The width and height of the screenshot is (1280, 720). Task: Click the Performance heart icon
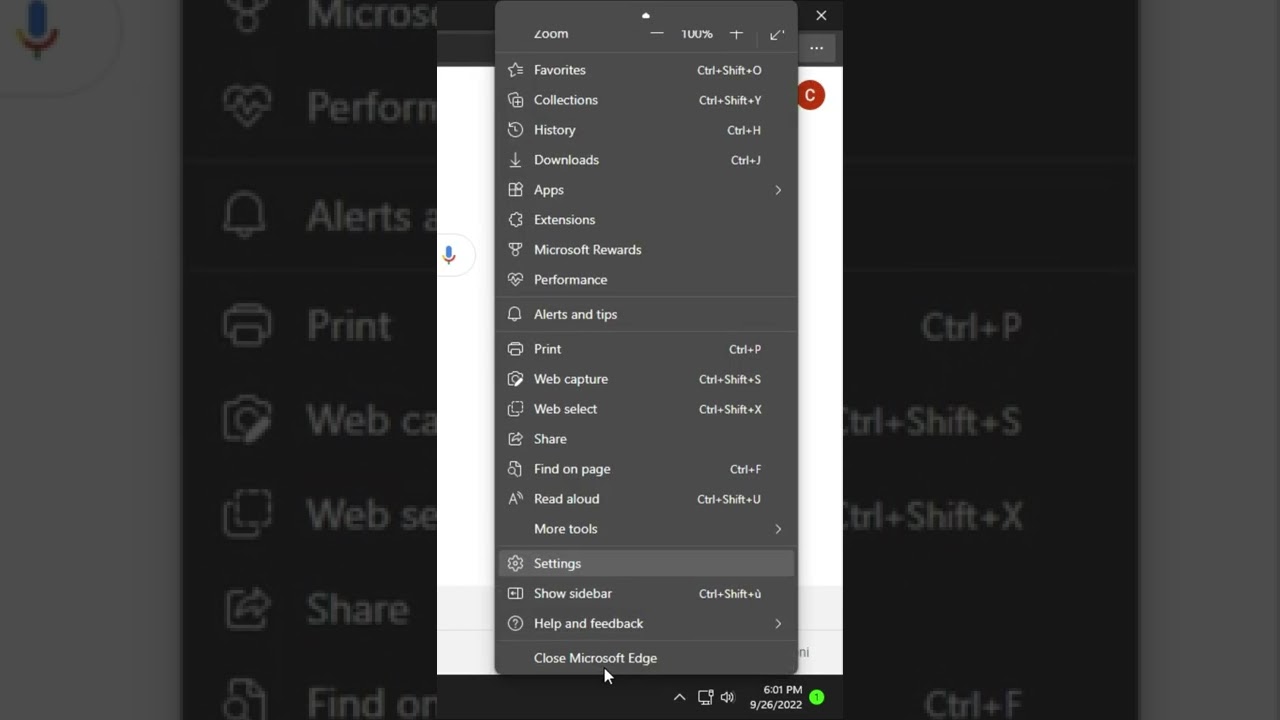515,280
